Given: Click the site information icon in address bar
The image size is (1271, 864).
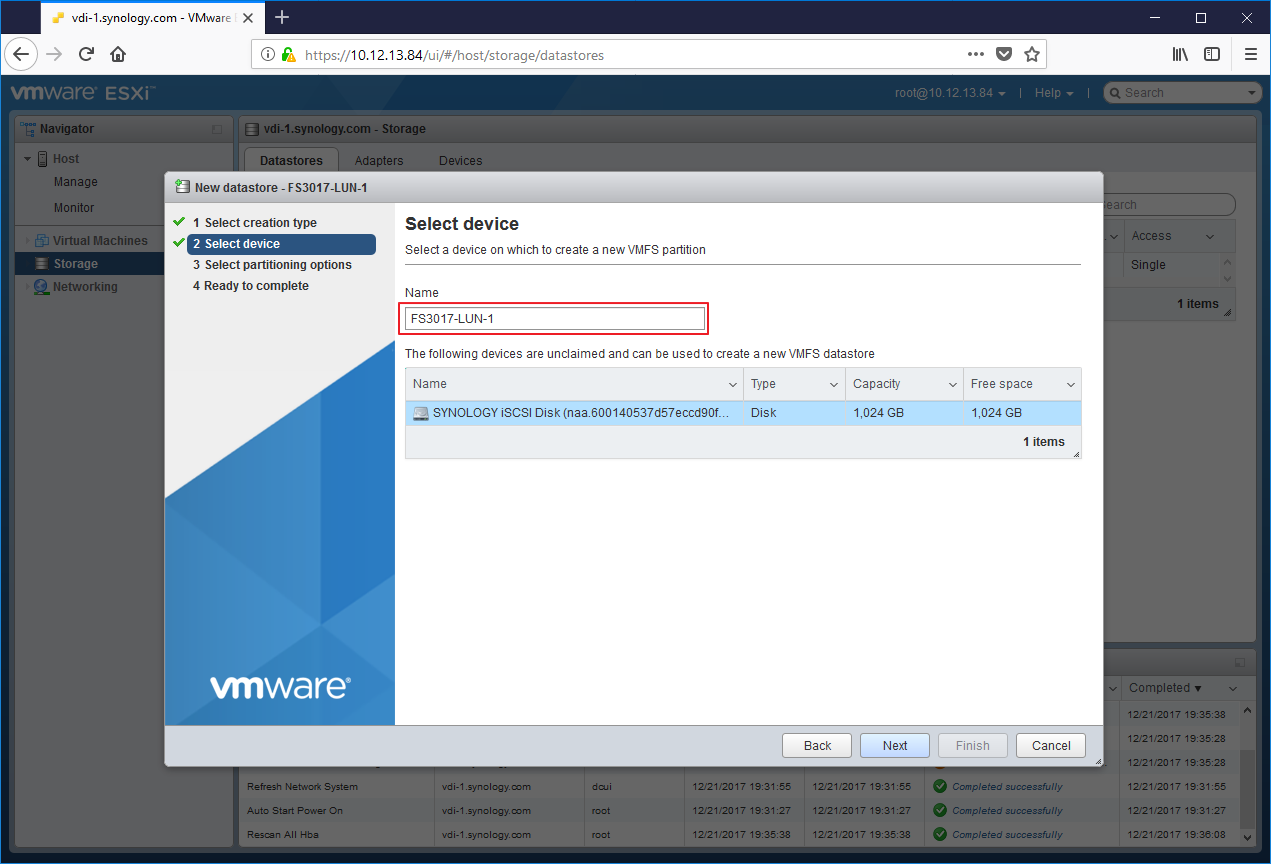Looking at the screenshot, I should [x=268, y=55].
